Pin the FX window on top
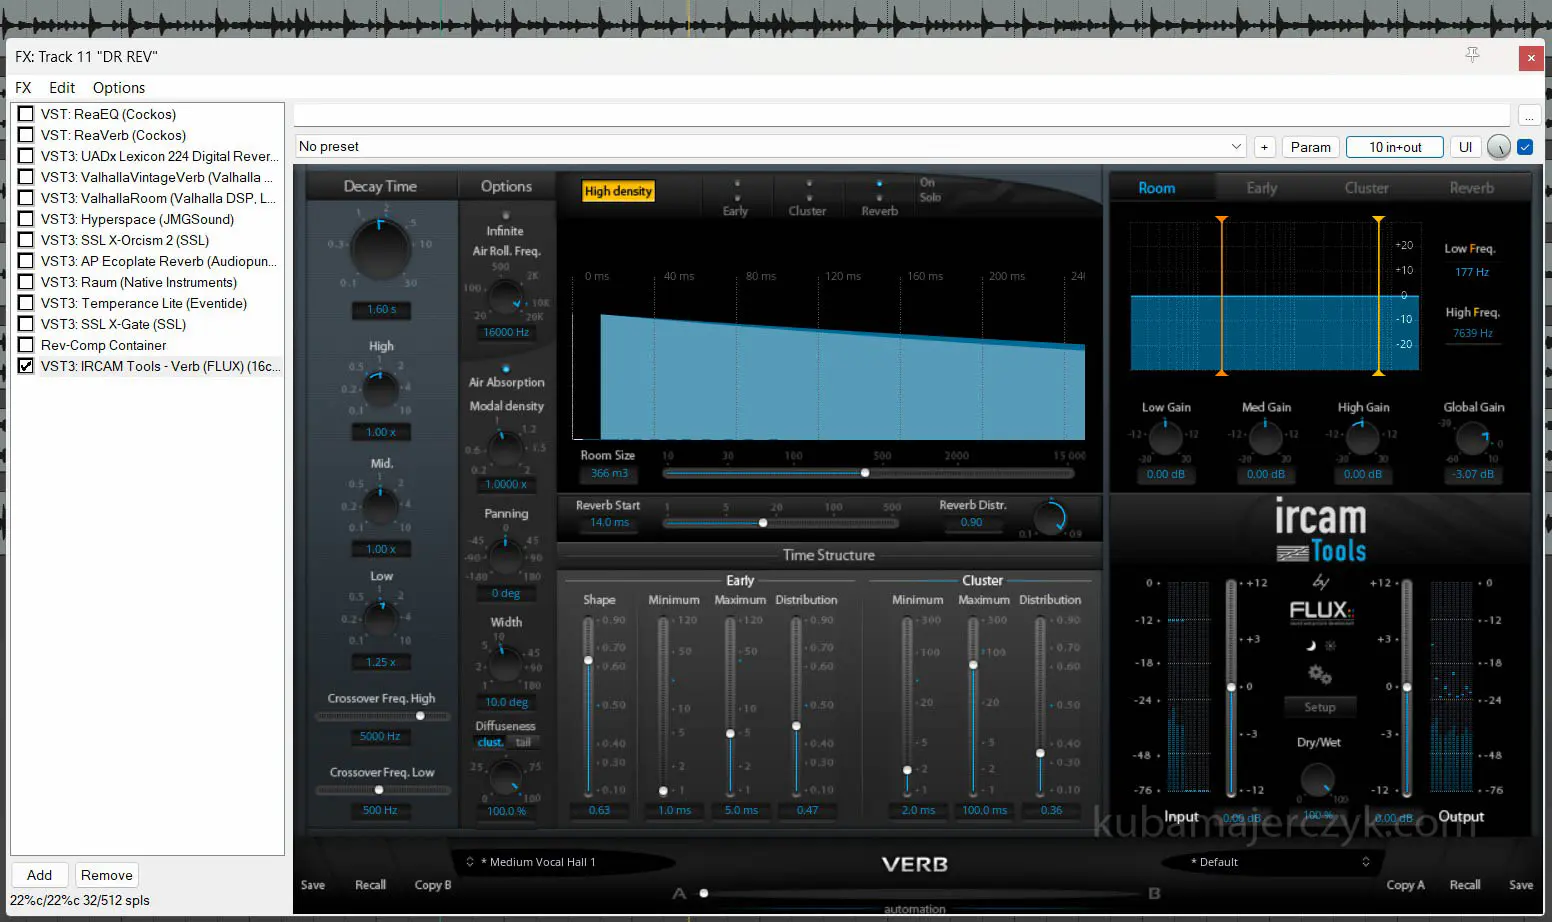This screenshot has width=1552, height=922. [x=1472, y=55]
